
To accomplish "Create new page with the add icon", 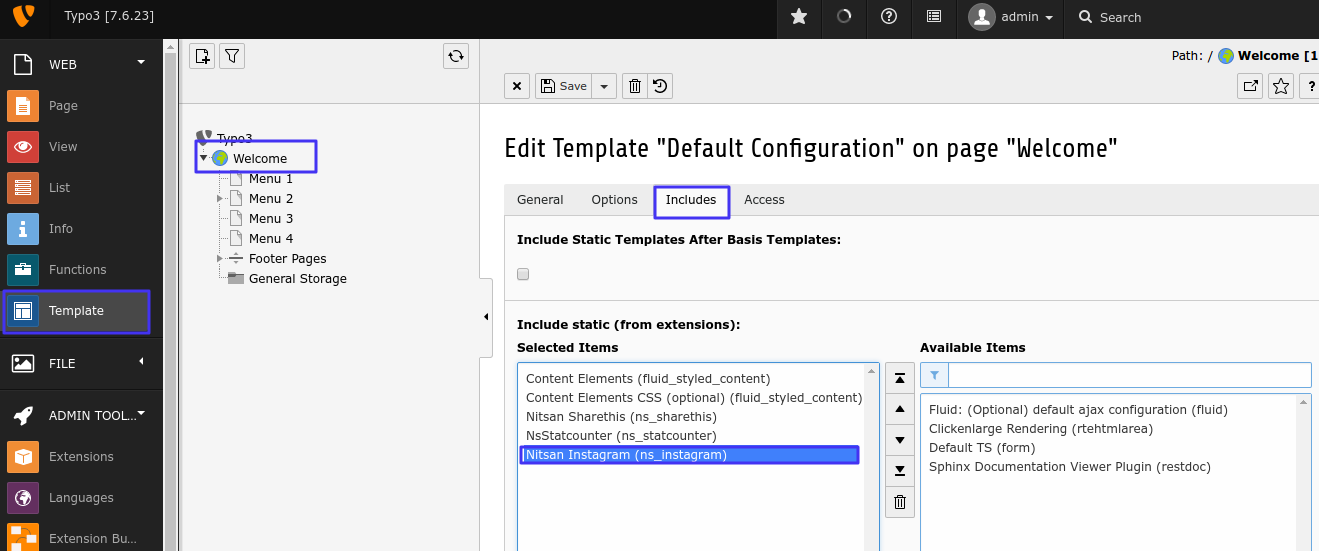I will coord(202,56).
